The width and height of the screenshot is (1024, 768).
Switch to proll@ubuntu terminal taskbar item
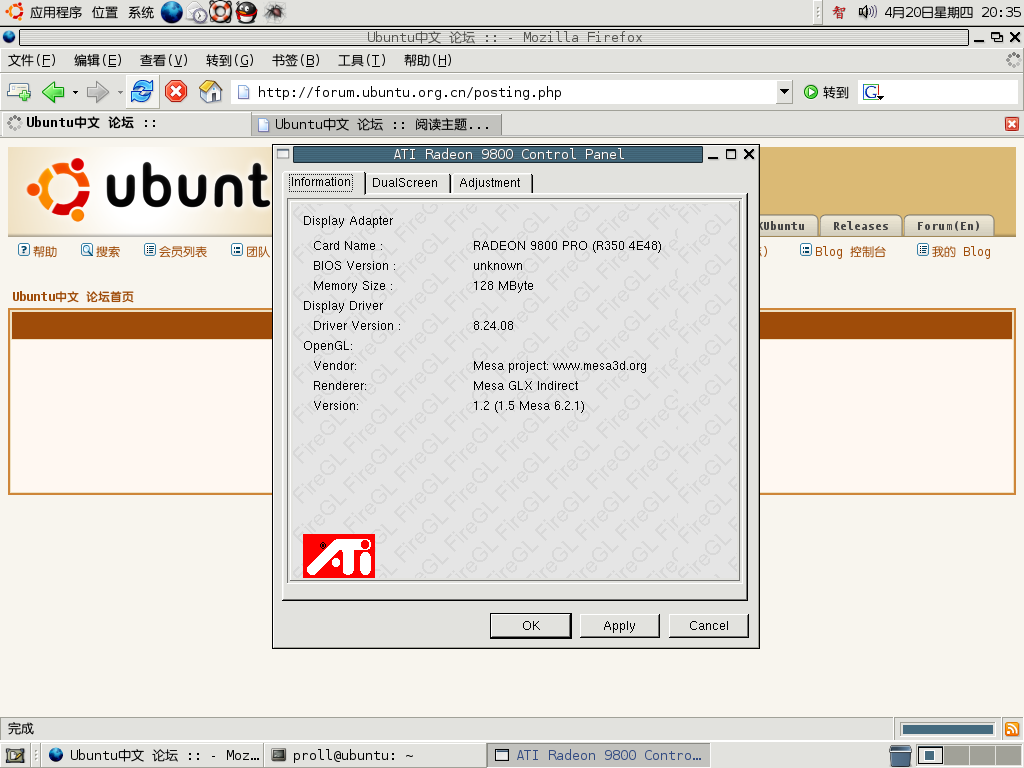[376, 756]
